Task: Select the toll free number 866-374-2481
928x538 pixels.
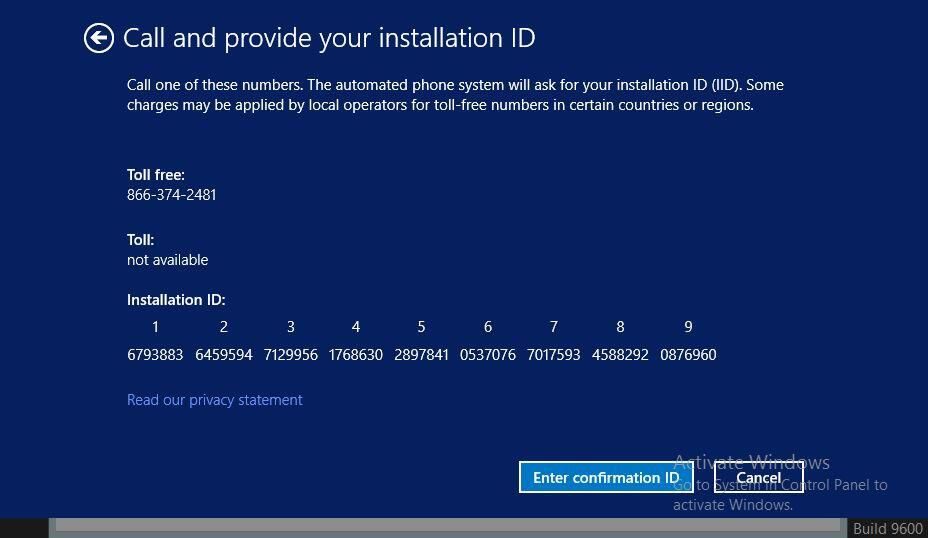Action: click(171, 195)
